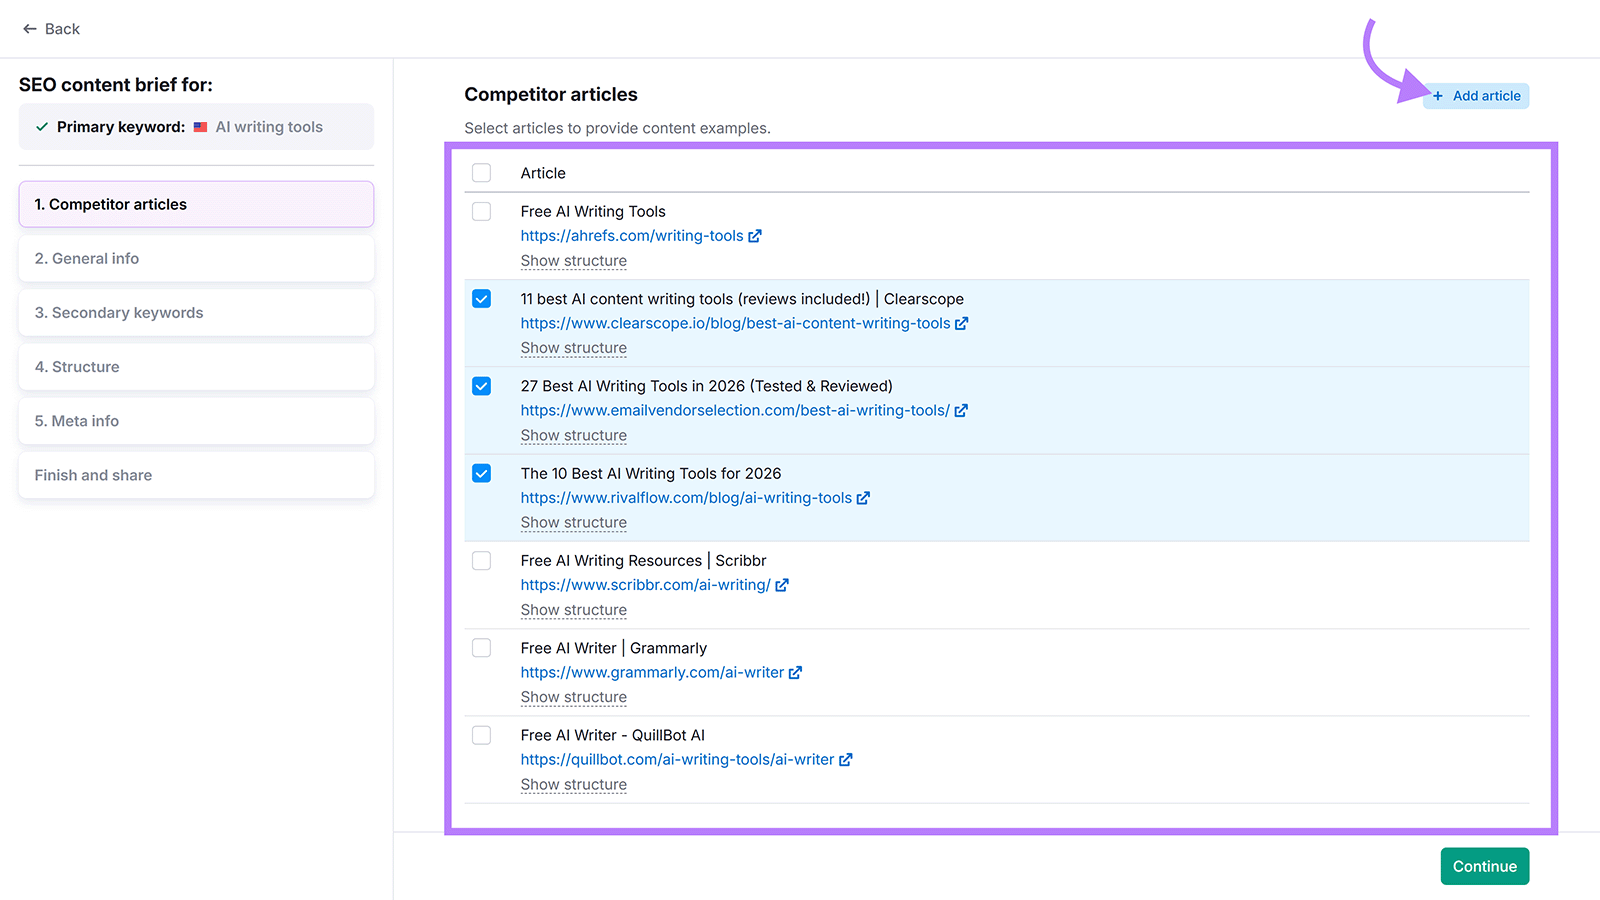
Task: Click the Add article button
Action: [x=1476, y=95]
